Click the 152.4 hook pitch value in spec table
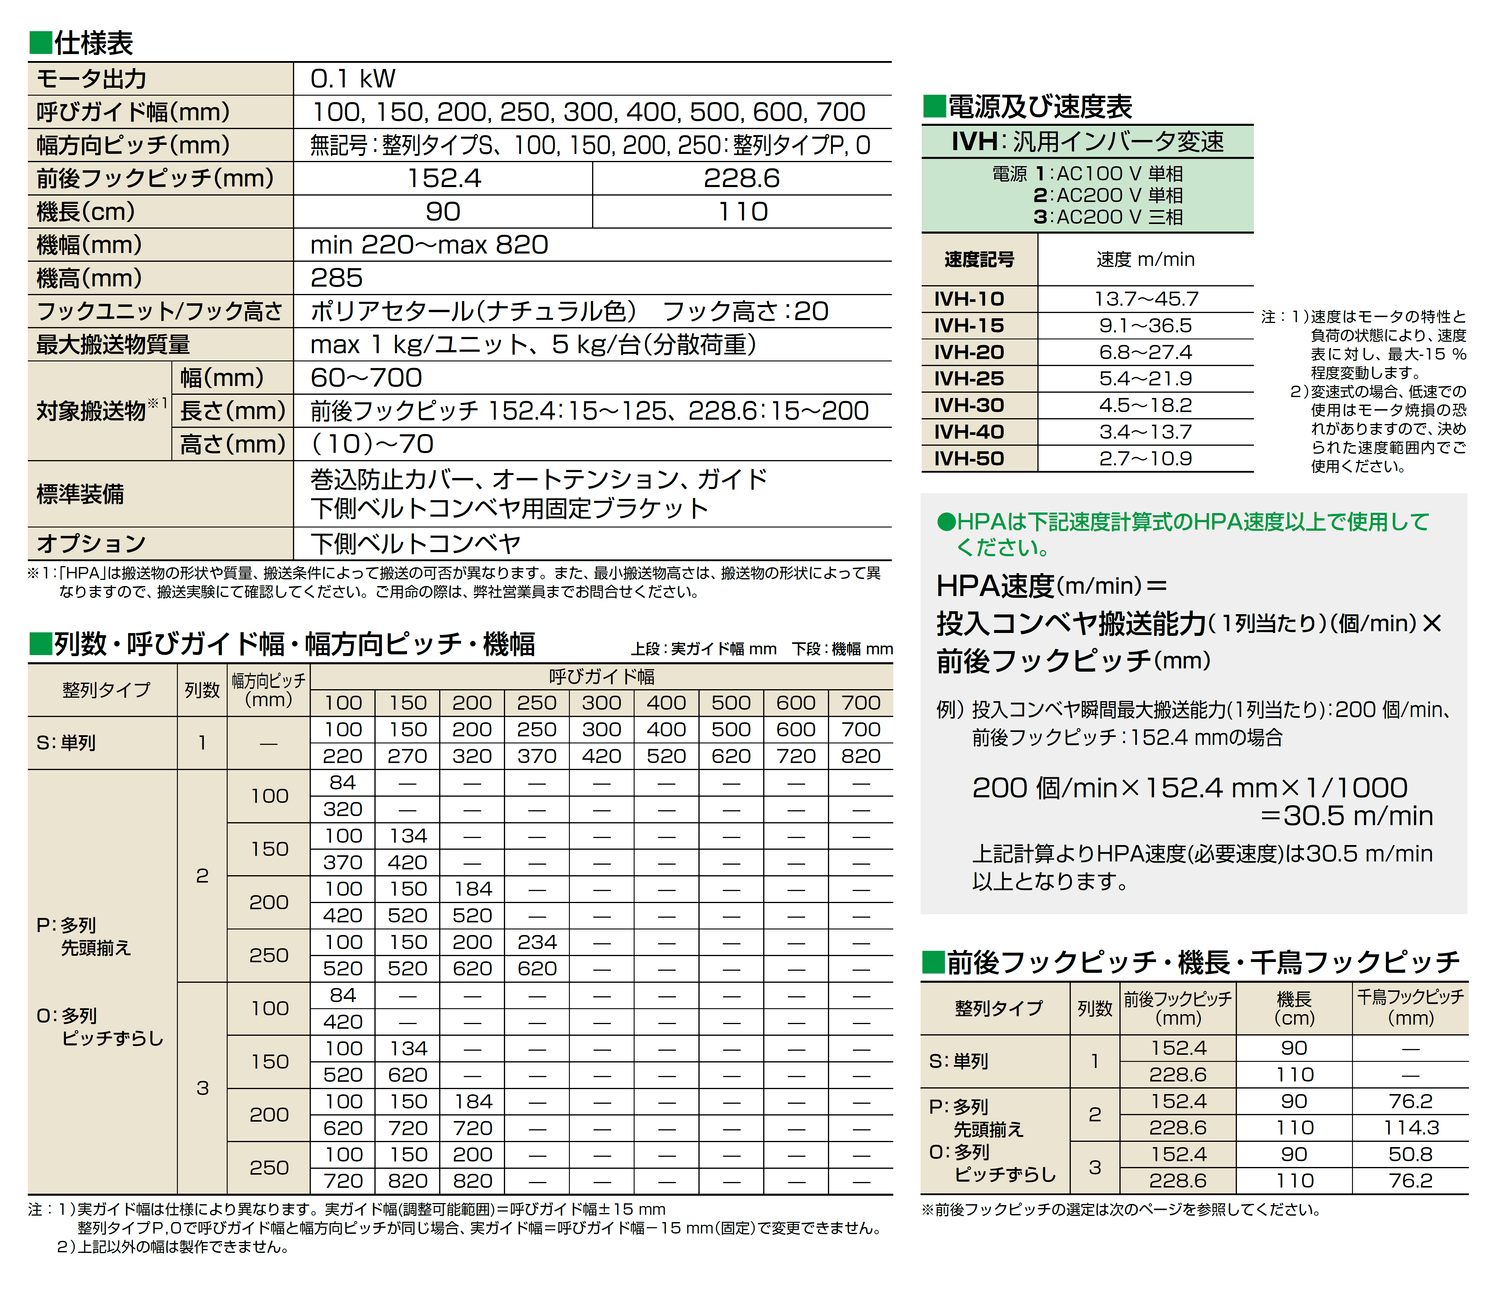This screenshot has height=1294, width=1500. (444, 178)
